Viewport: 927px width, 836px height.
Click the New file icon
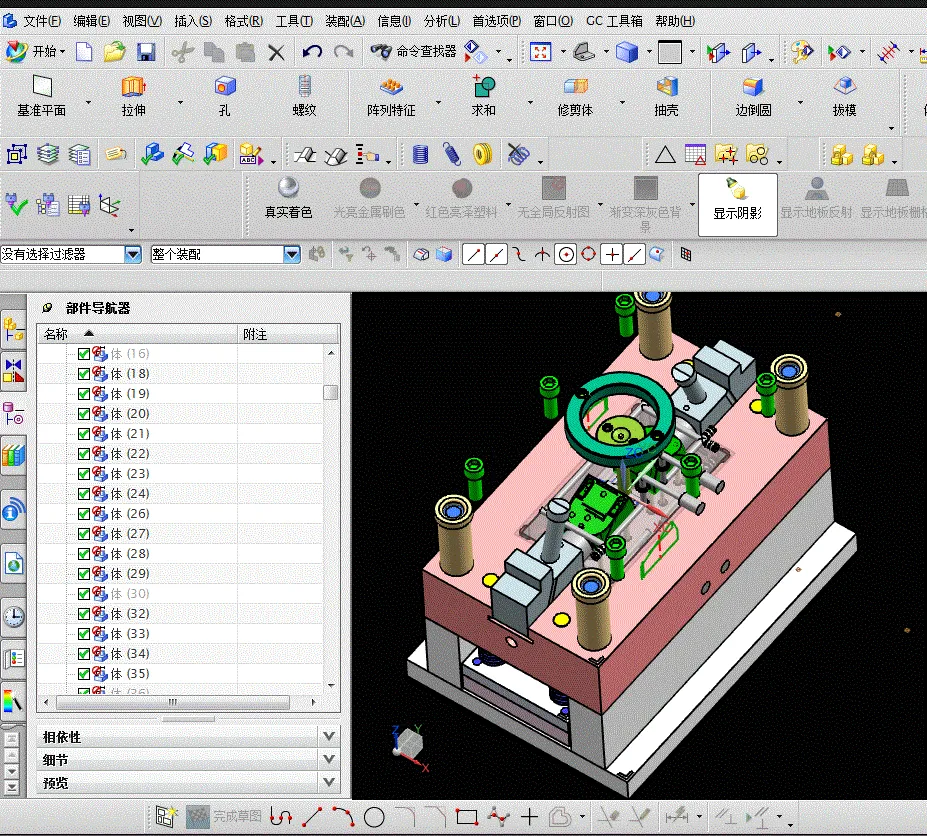point(85,52)
